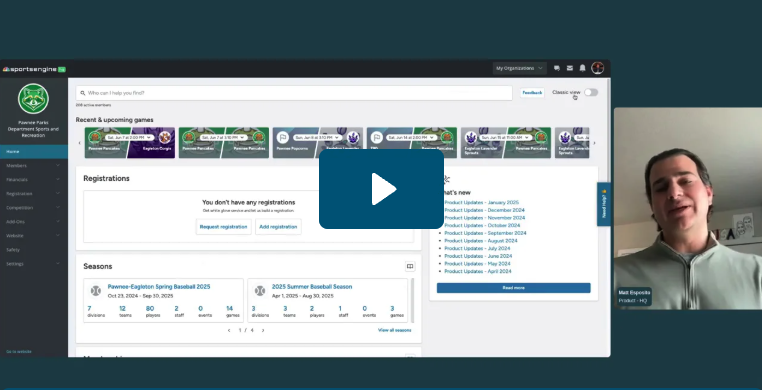This screenshot has width=762, height=390.
Task: Click the sportsengine HQ logo
Action: point(34,69)
